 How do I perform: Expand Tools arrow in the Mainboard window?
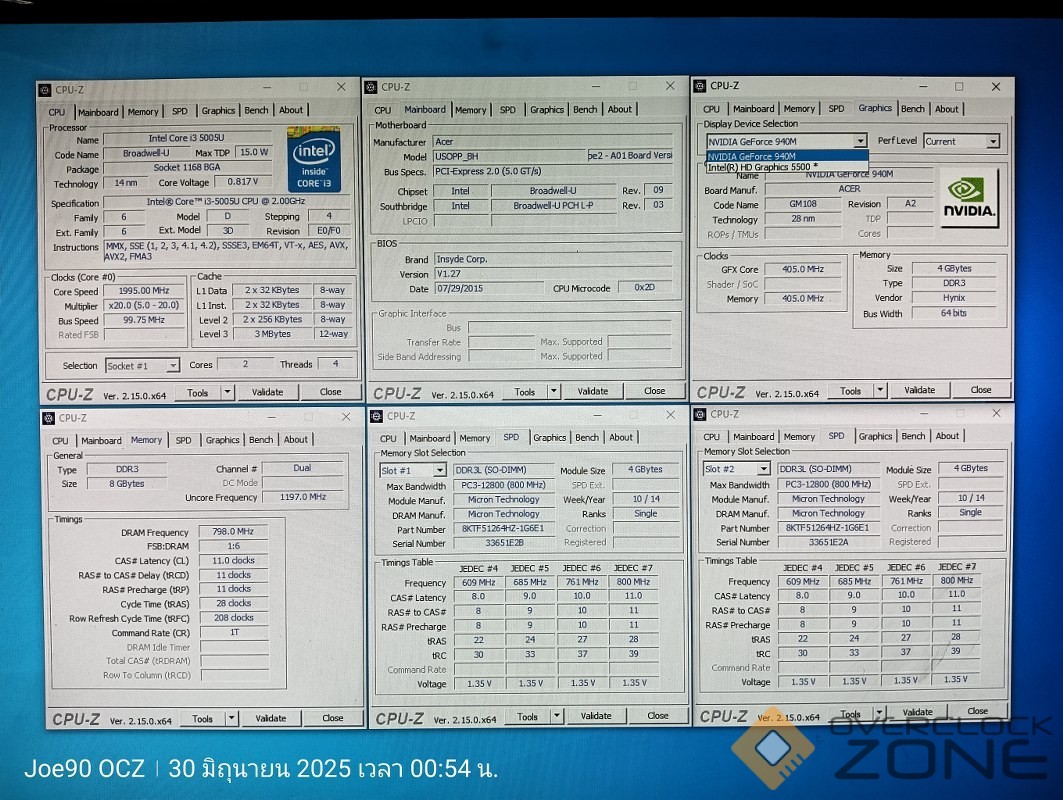[x=554, y=391]
